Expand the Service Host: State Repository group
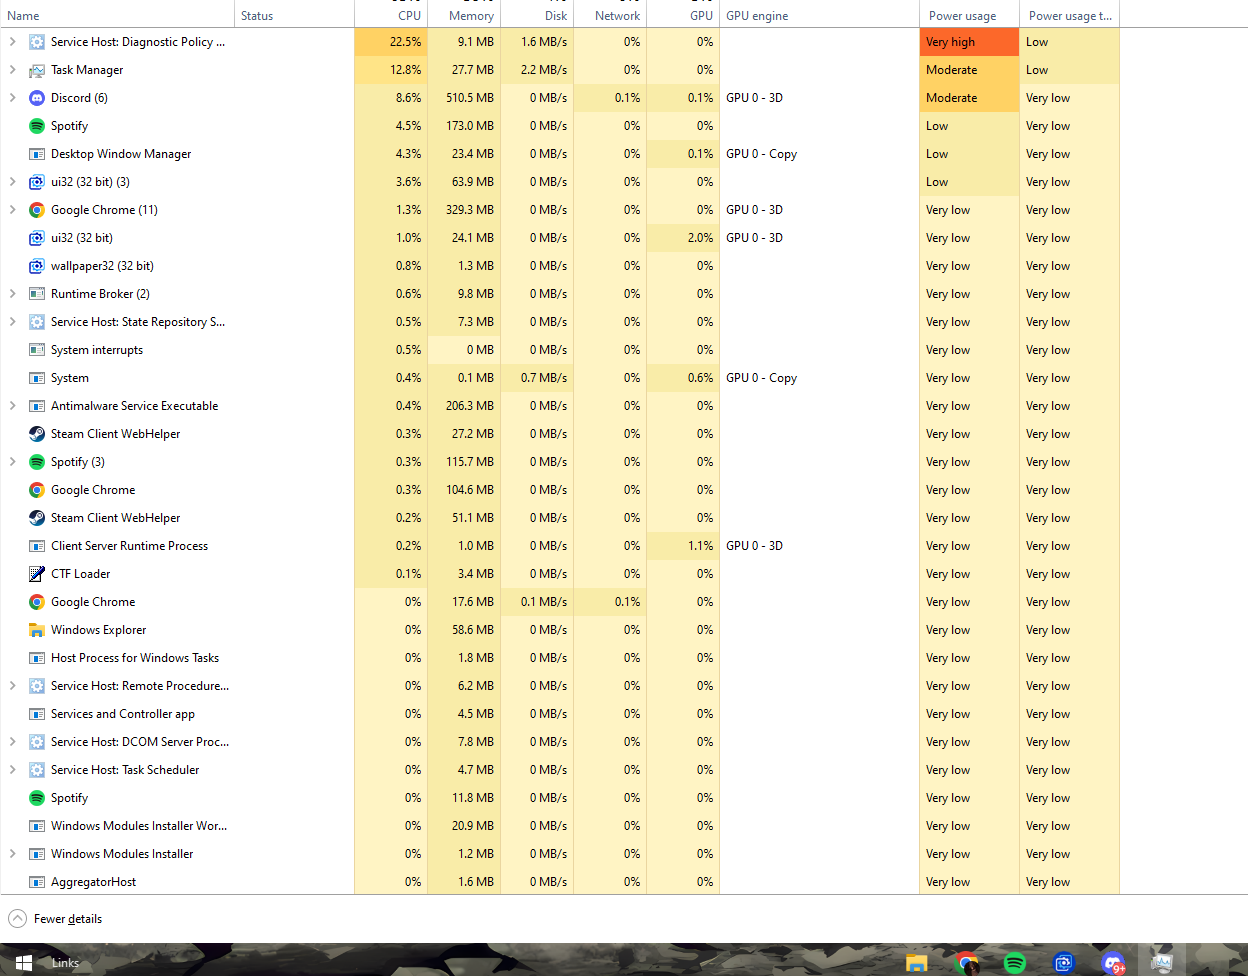 pyautogui.click(x=12, y=322)
